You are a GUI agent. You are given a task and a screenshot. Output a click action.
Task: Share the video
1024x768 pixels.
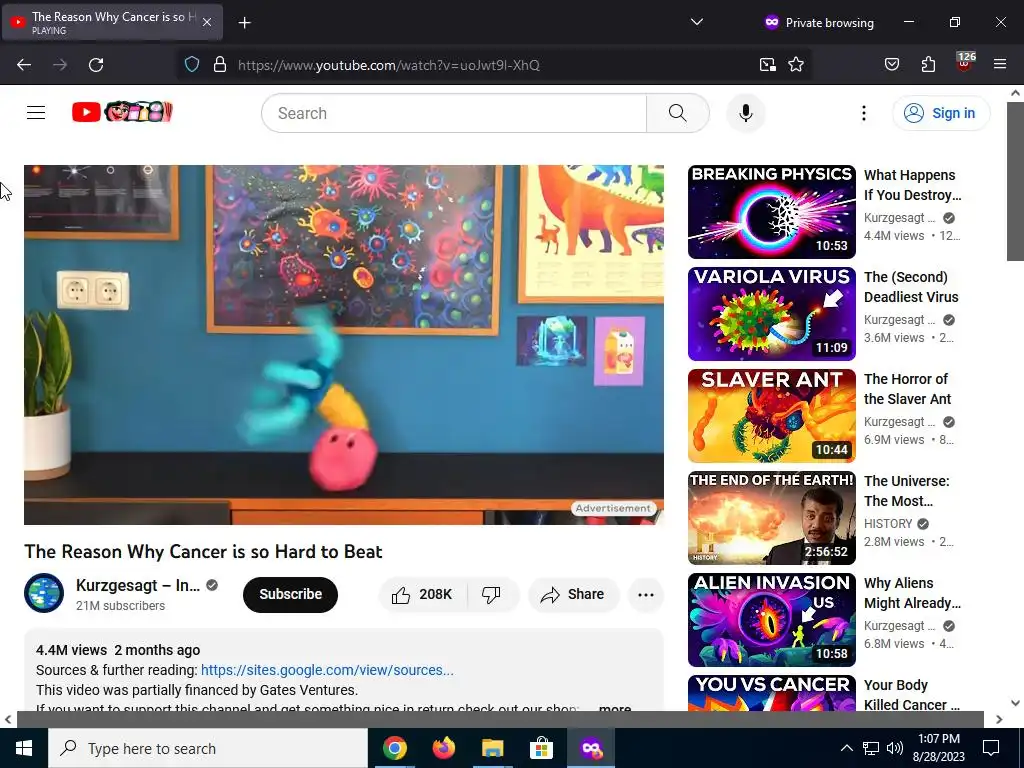[x=573, y=594]
